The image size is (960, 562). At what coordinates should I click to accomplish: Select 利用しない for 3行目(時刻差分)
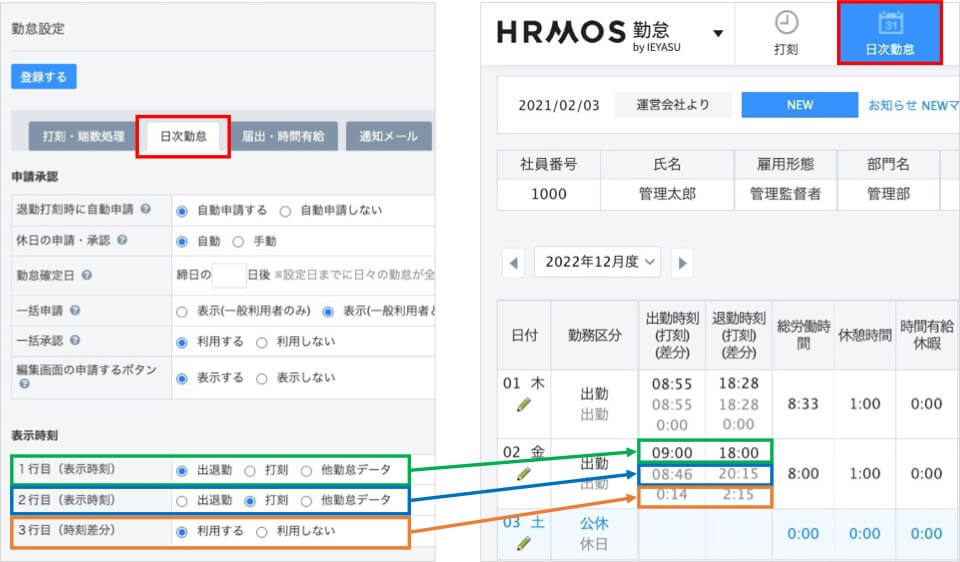pyautogui.click(x=261, y=532)
